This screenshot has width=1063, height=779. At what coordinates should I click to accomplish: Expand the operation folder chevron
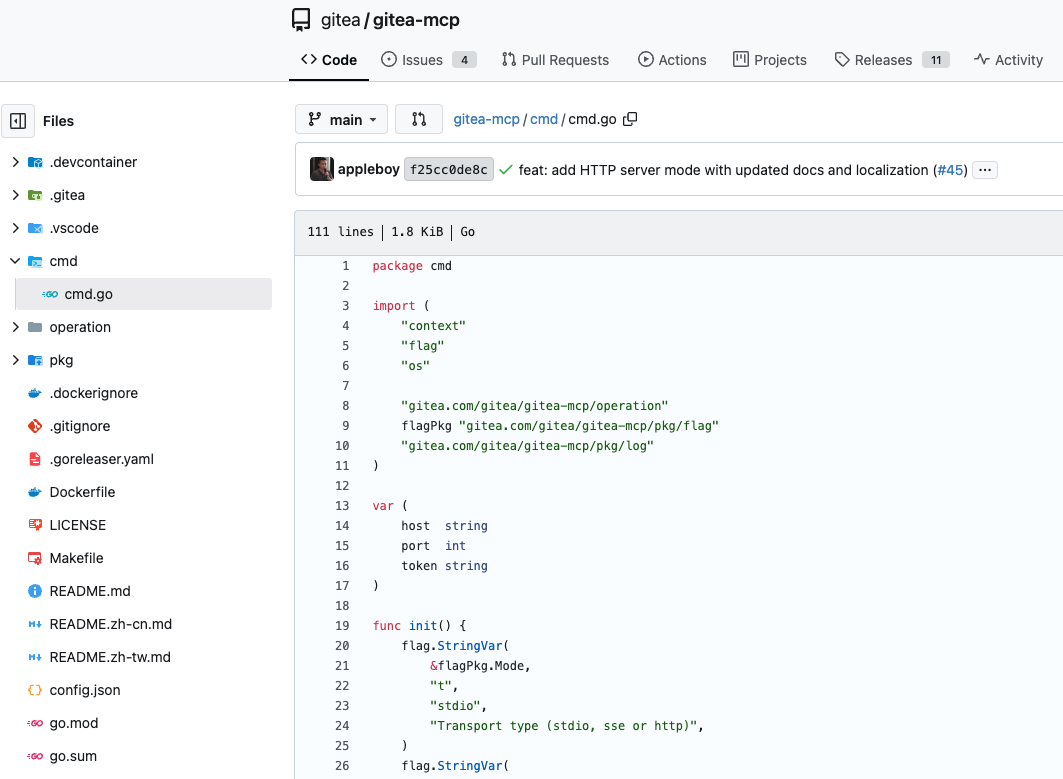click(16, 327)
